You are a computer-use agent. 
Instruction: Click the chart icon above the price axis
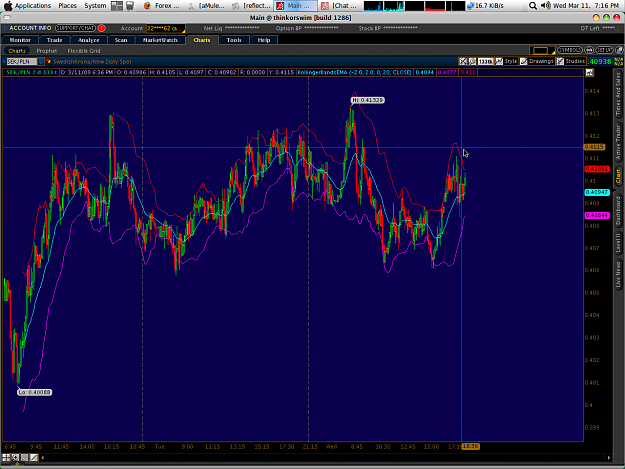click(x=590, y=73)
